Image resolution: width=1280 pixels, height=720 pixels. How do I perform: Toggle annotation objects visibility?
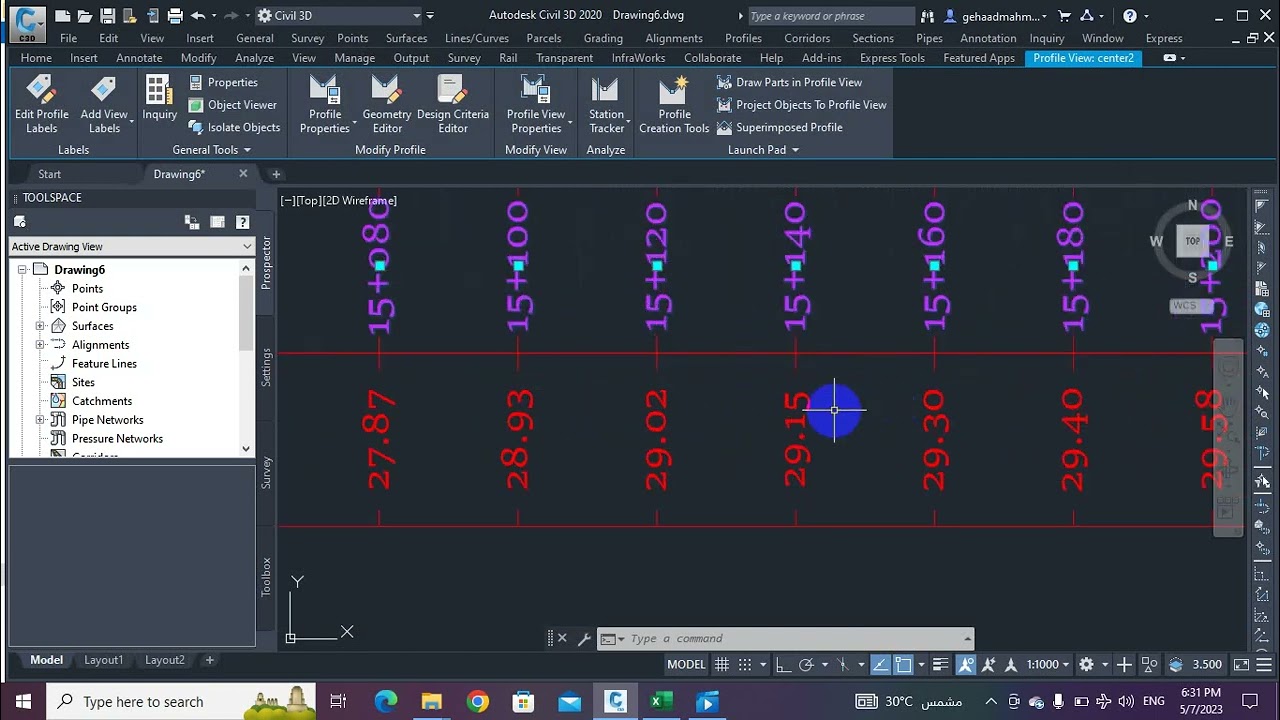966,664
